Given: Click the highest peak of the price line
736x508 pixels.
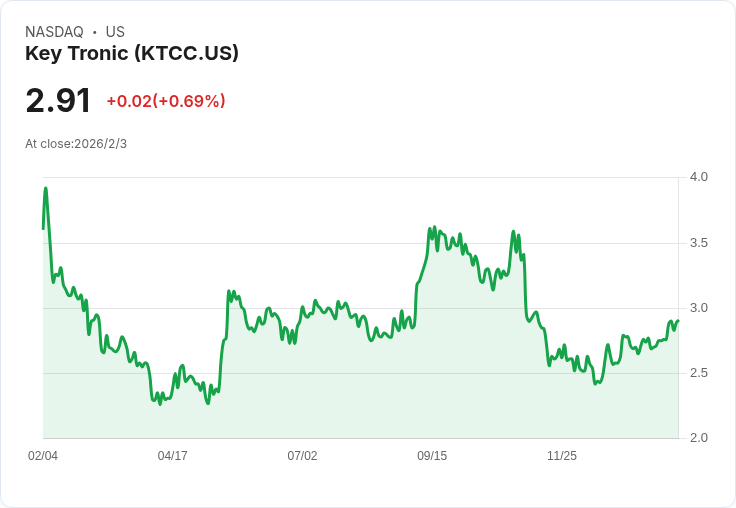Looking at the screenshot, I should coord(45,188).
